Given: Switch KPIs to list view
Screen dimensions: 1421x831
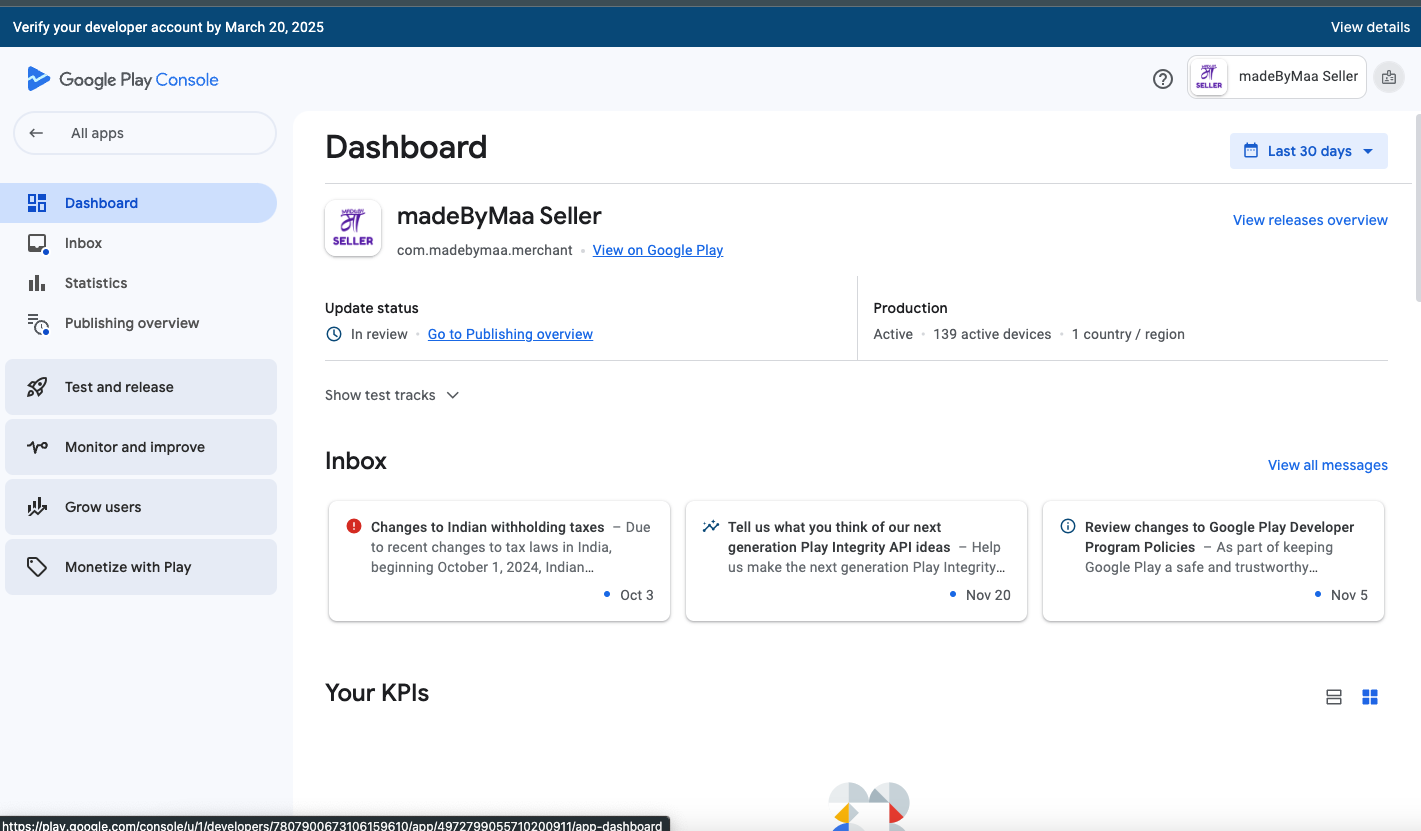Looking at the screenshot, I should pos(1333,697).
